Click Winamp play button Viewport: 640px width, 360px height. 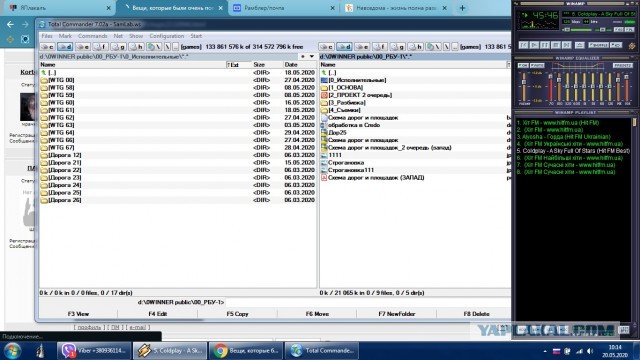pyautogui.click(x=534, y=45)
